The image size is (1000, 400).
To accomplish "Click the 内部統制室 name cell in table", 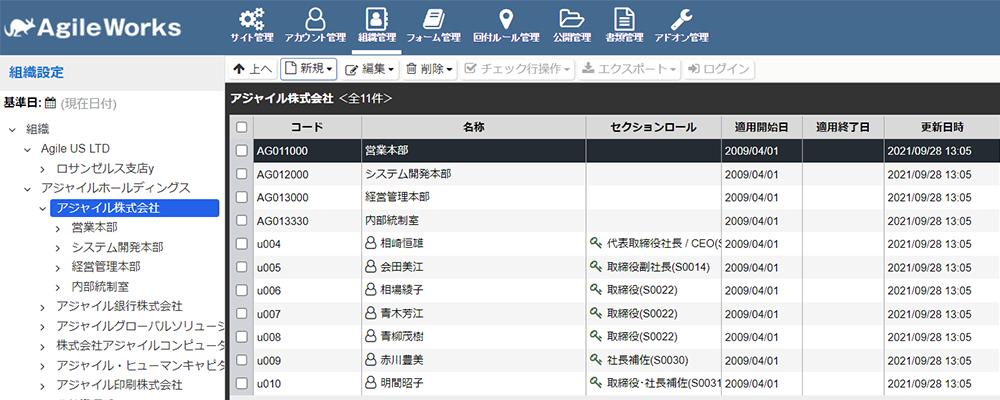I will (474, 220).
